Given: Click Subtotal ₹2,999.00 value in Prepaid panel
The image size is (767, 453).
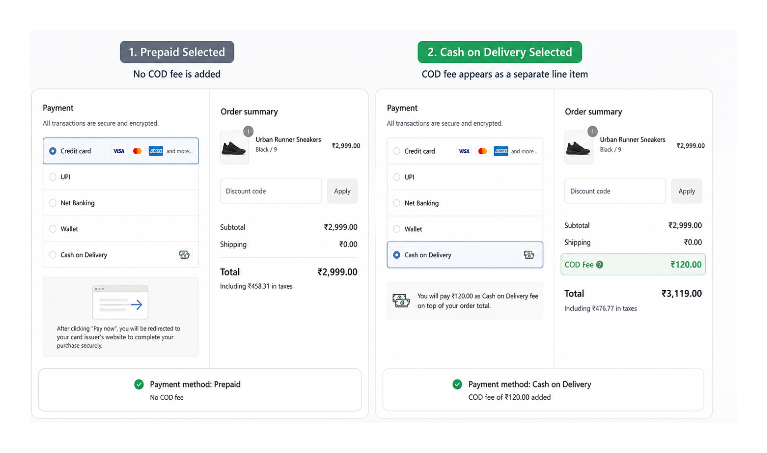Looking at the screenshot, I should point(340,227).
